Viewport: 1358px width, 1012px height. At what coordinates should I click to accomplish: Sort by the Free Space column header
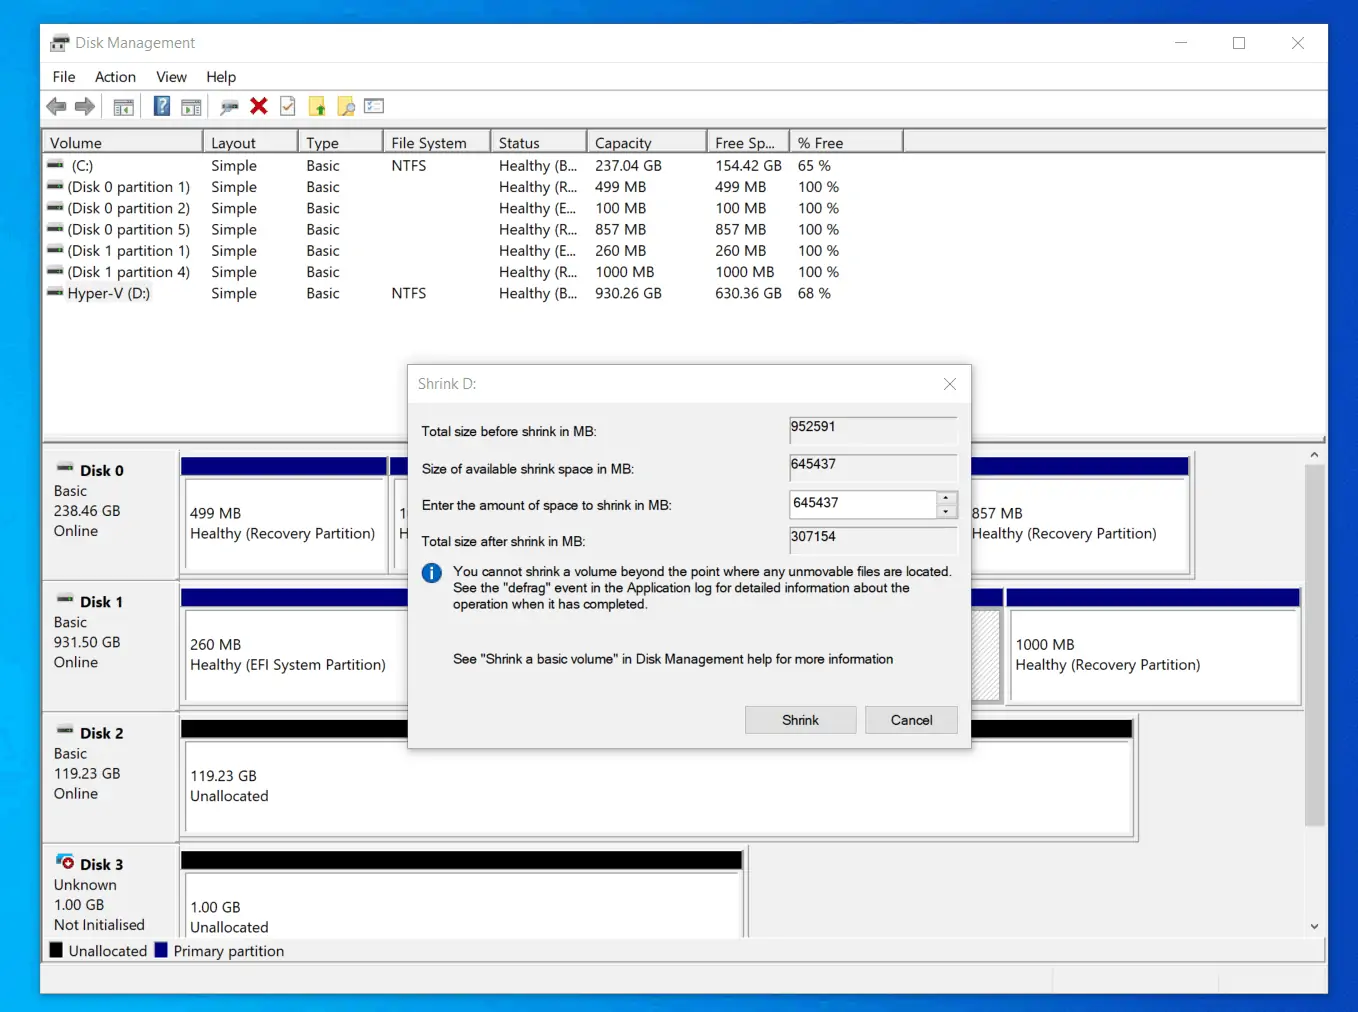(x=748, y=143)
